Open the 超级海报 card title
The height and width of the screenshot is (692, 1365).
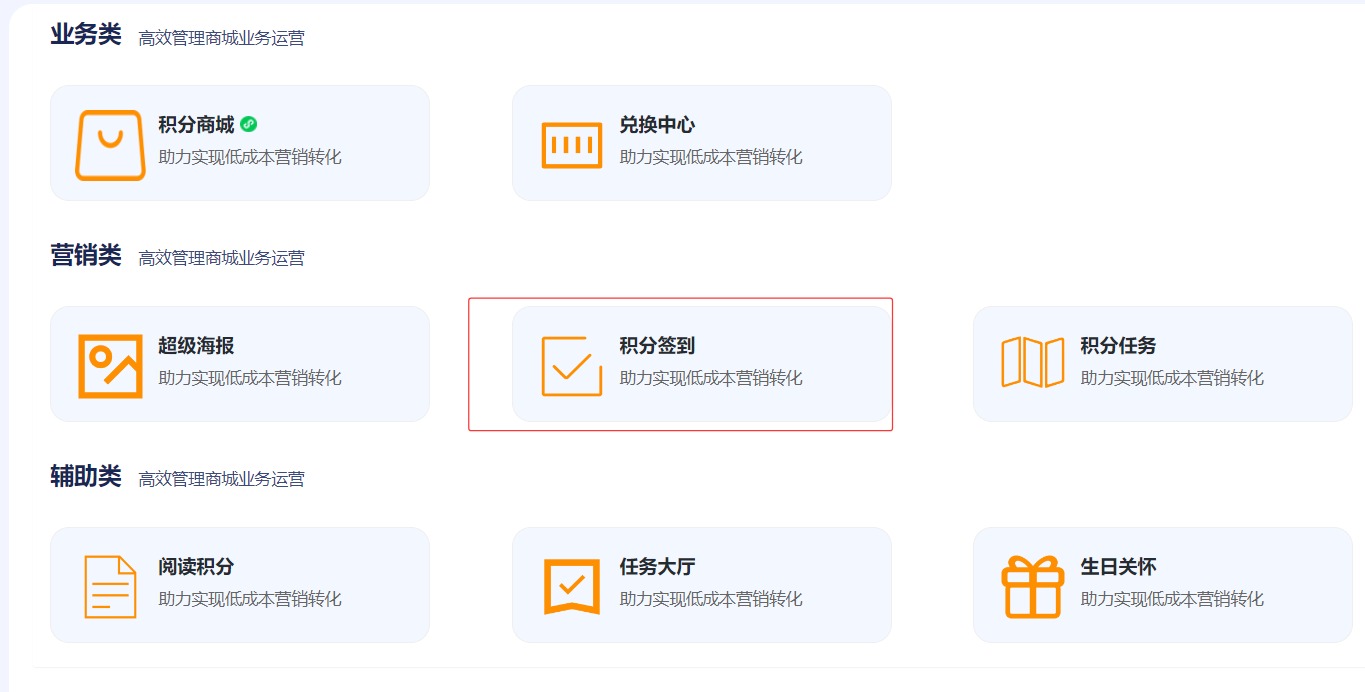(196, 346)
